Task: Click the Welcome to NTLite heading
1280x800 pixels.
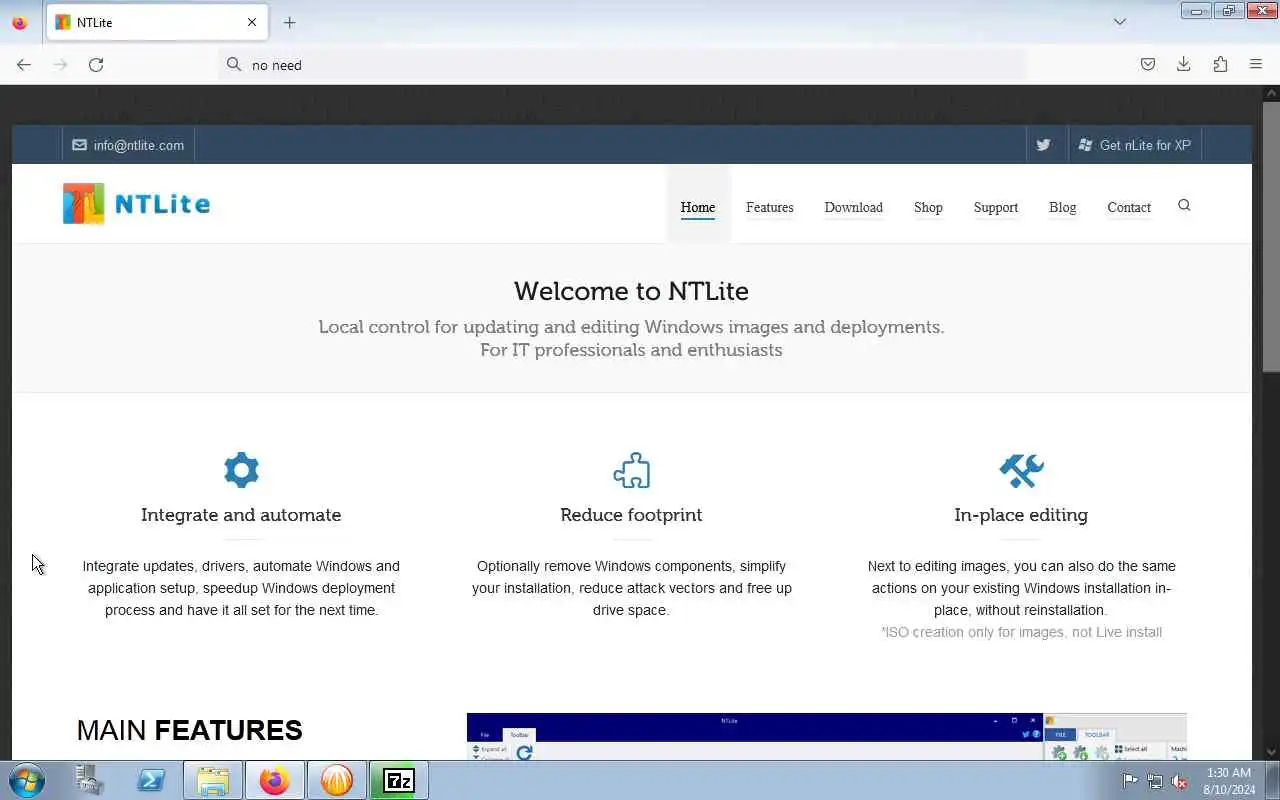Action: coord(631,291)
